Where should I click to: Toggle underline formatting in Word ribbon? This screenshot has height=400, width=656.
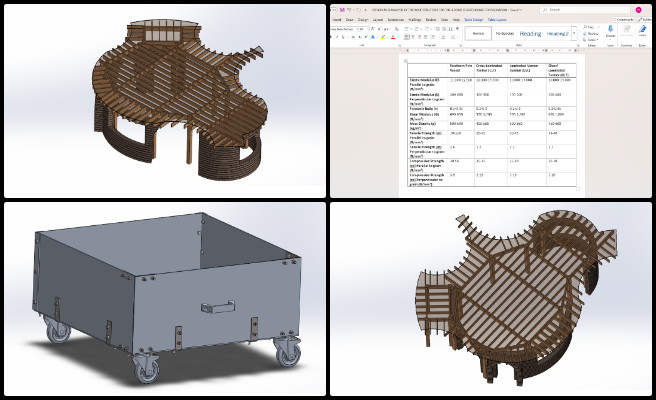(343, 37)
